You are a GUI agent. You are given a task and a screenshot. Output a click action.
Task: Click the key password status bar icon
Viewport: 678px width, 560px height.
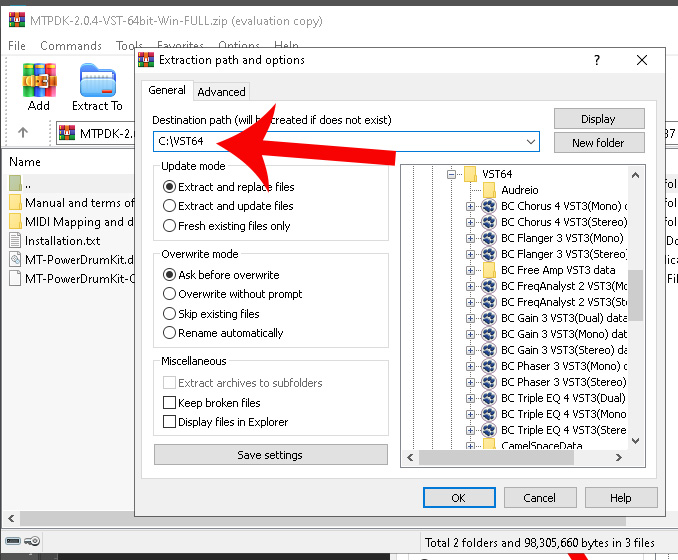point(32,541)
